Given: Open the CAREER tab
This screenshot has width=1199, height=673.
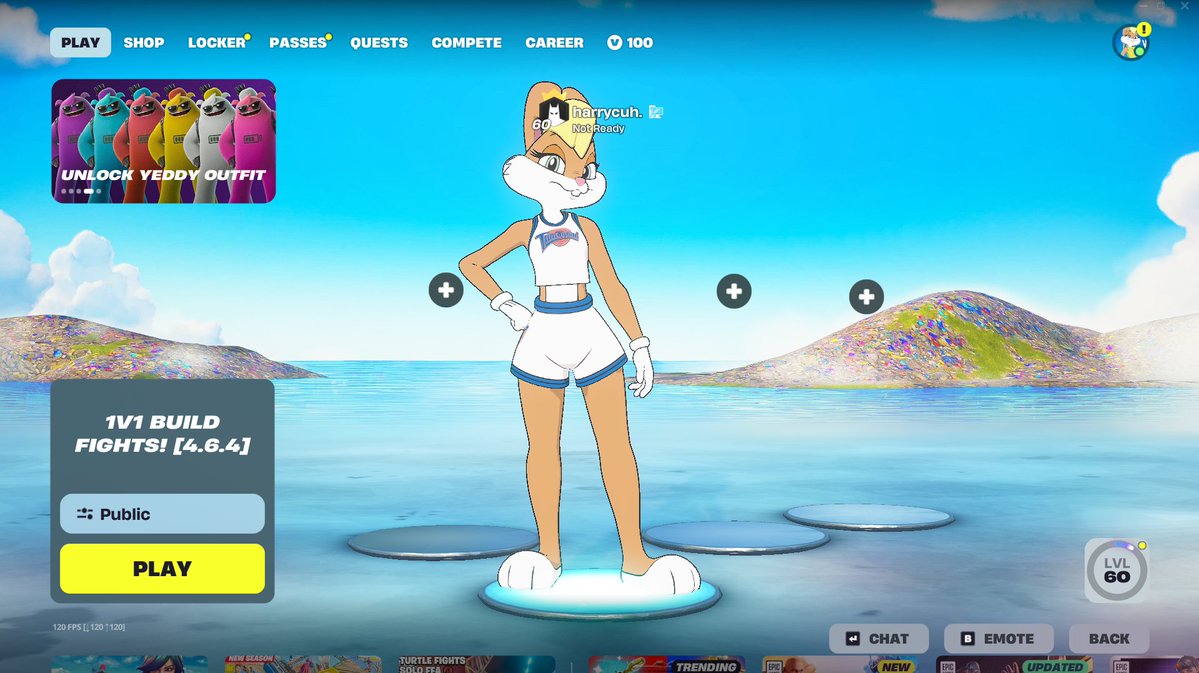Looking at the screenshot, I should (554, 43).
